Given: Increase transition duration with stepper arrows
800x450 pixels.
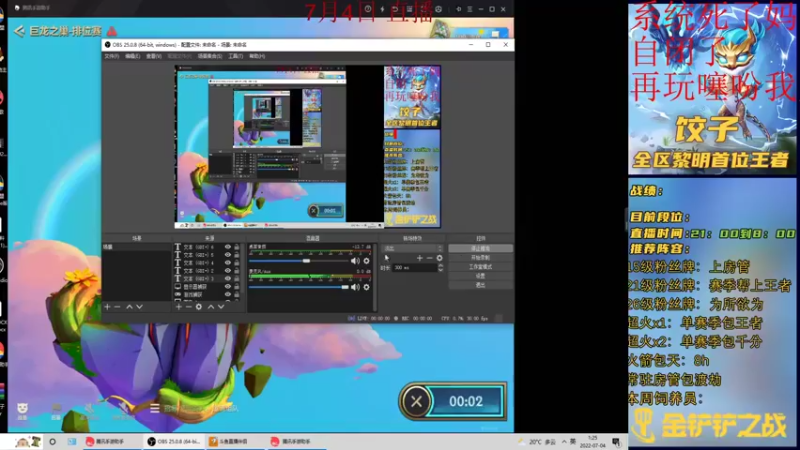Looking at the screenshot, I should (x=441, y=266).
